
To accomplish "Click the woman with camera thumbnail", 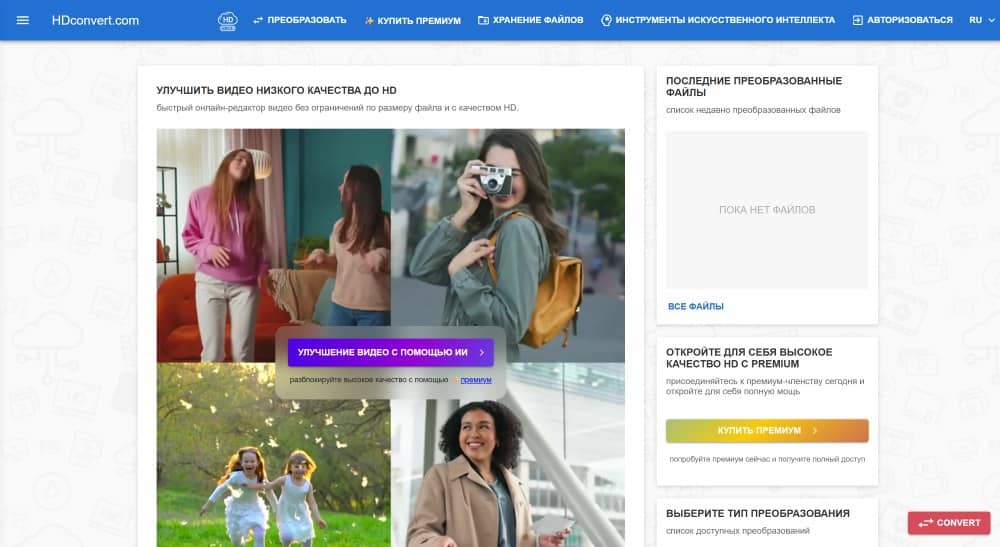I will [x=508, y=245].
